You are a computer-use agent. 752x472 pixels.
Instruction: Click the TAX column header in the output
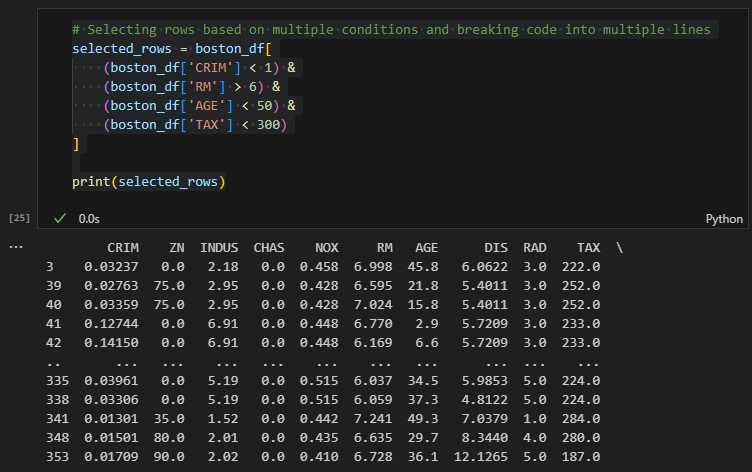tap(588, 248)
